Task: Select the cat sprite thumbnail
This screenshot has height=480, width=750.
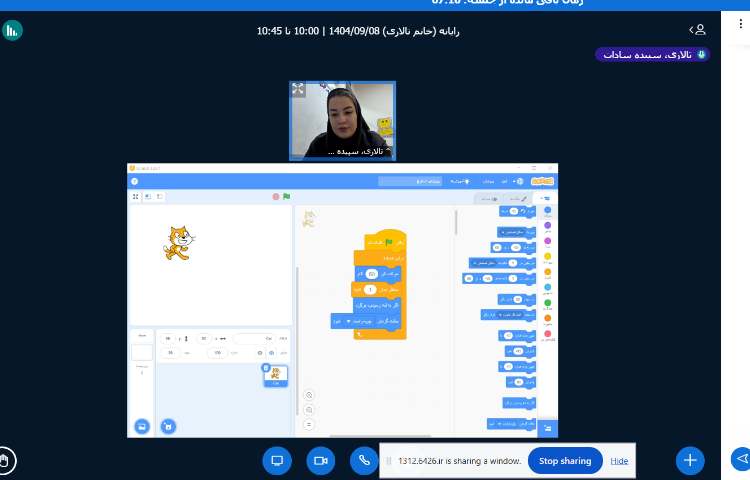Action: coord(274,375)
